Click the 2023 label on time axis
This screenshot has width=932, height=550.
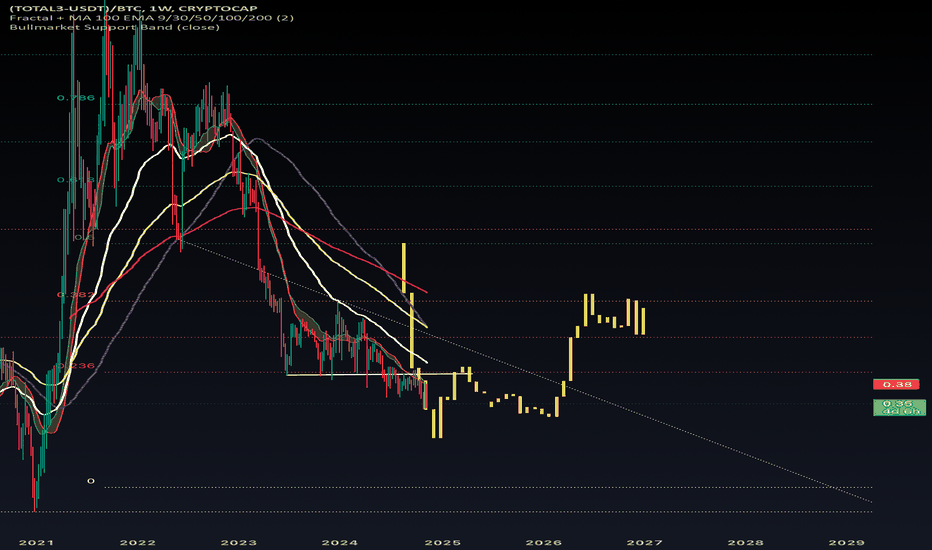[x=238, y=542]
